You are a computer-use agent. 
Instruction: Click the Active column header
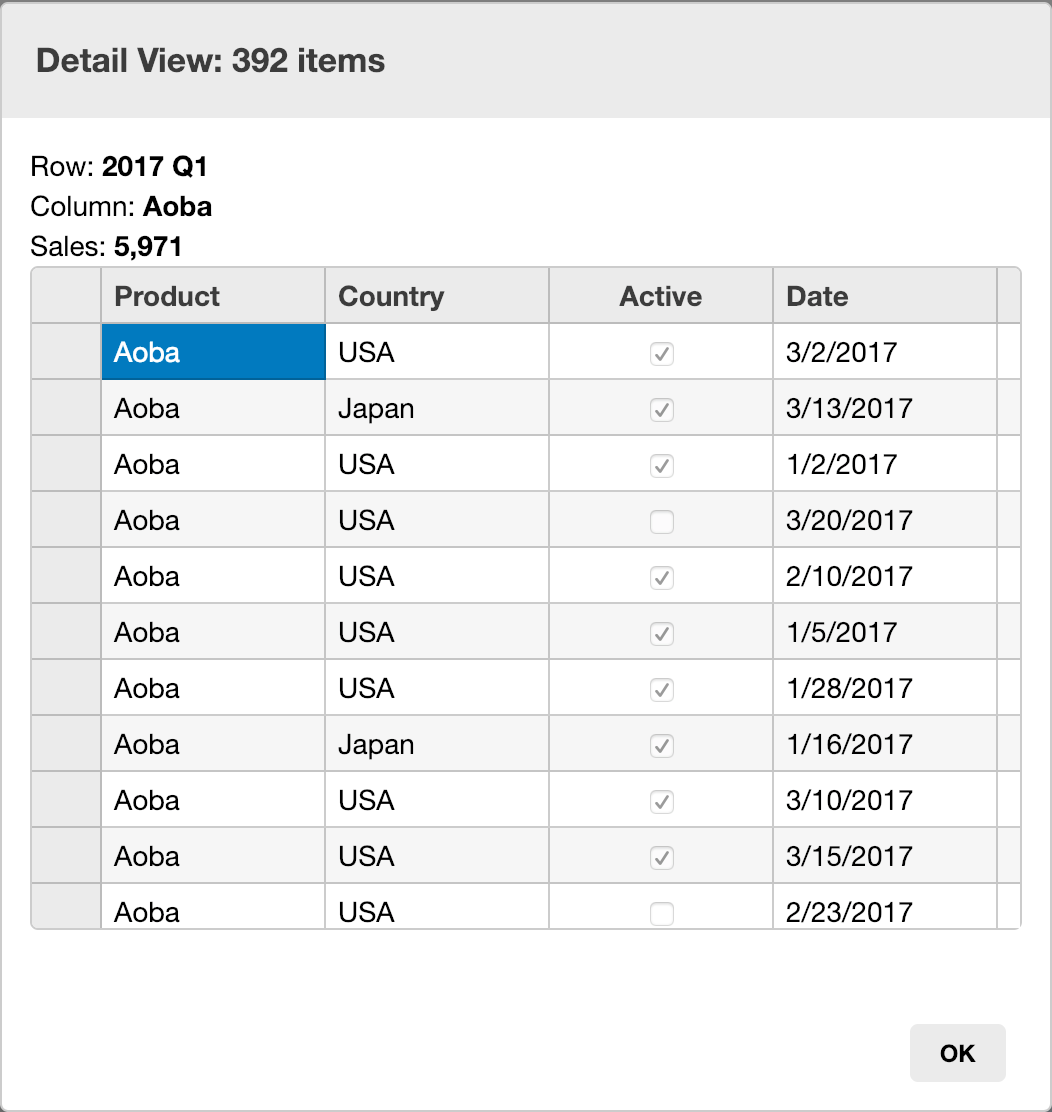[660, 296]
